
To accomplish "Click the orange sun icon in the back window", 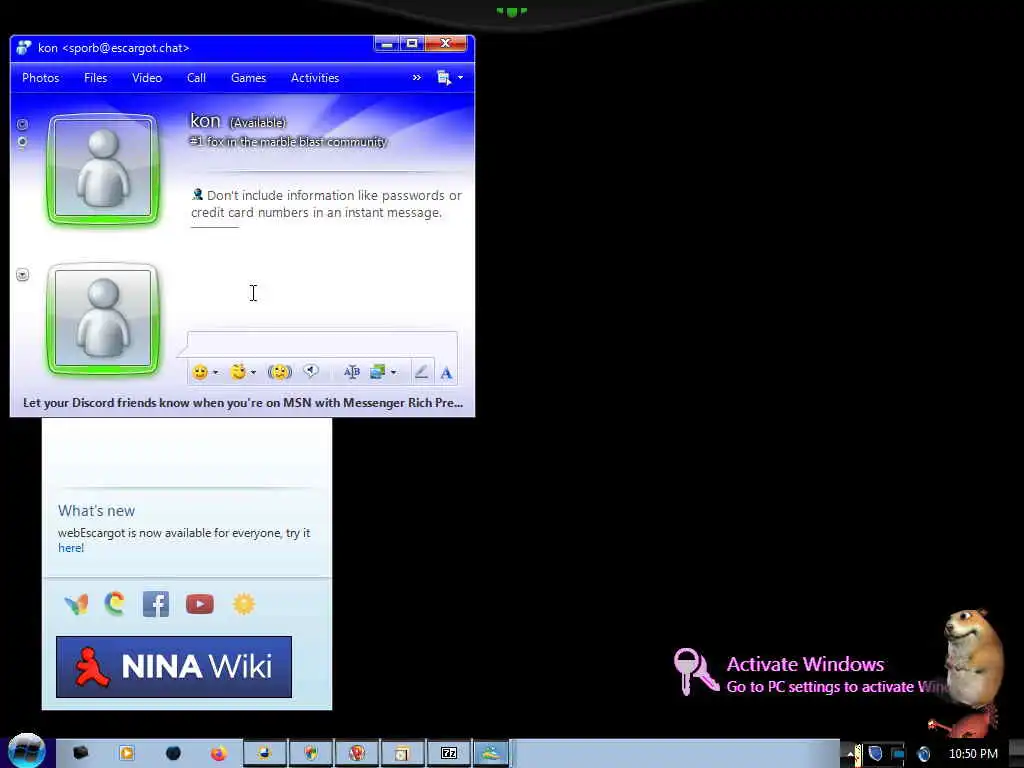I will [244, 603].
